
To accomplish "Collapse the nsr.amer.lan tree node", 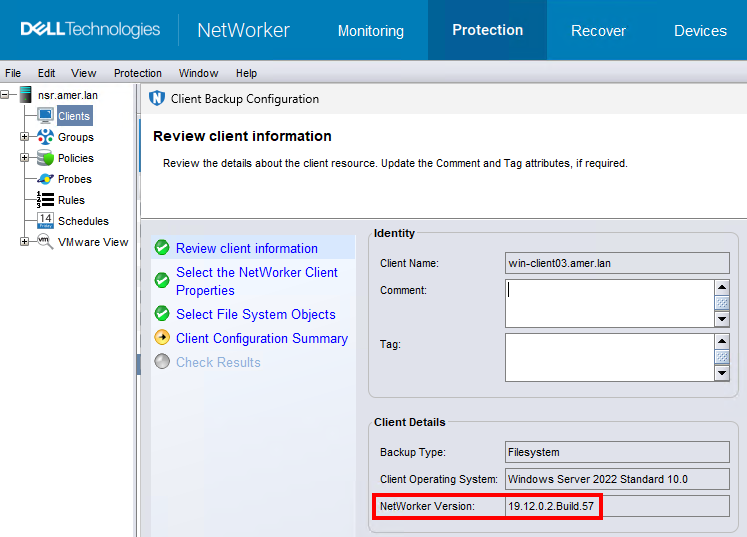I will pyautogui.click(x=5, y=95).
